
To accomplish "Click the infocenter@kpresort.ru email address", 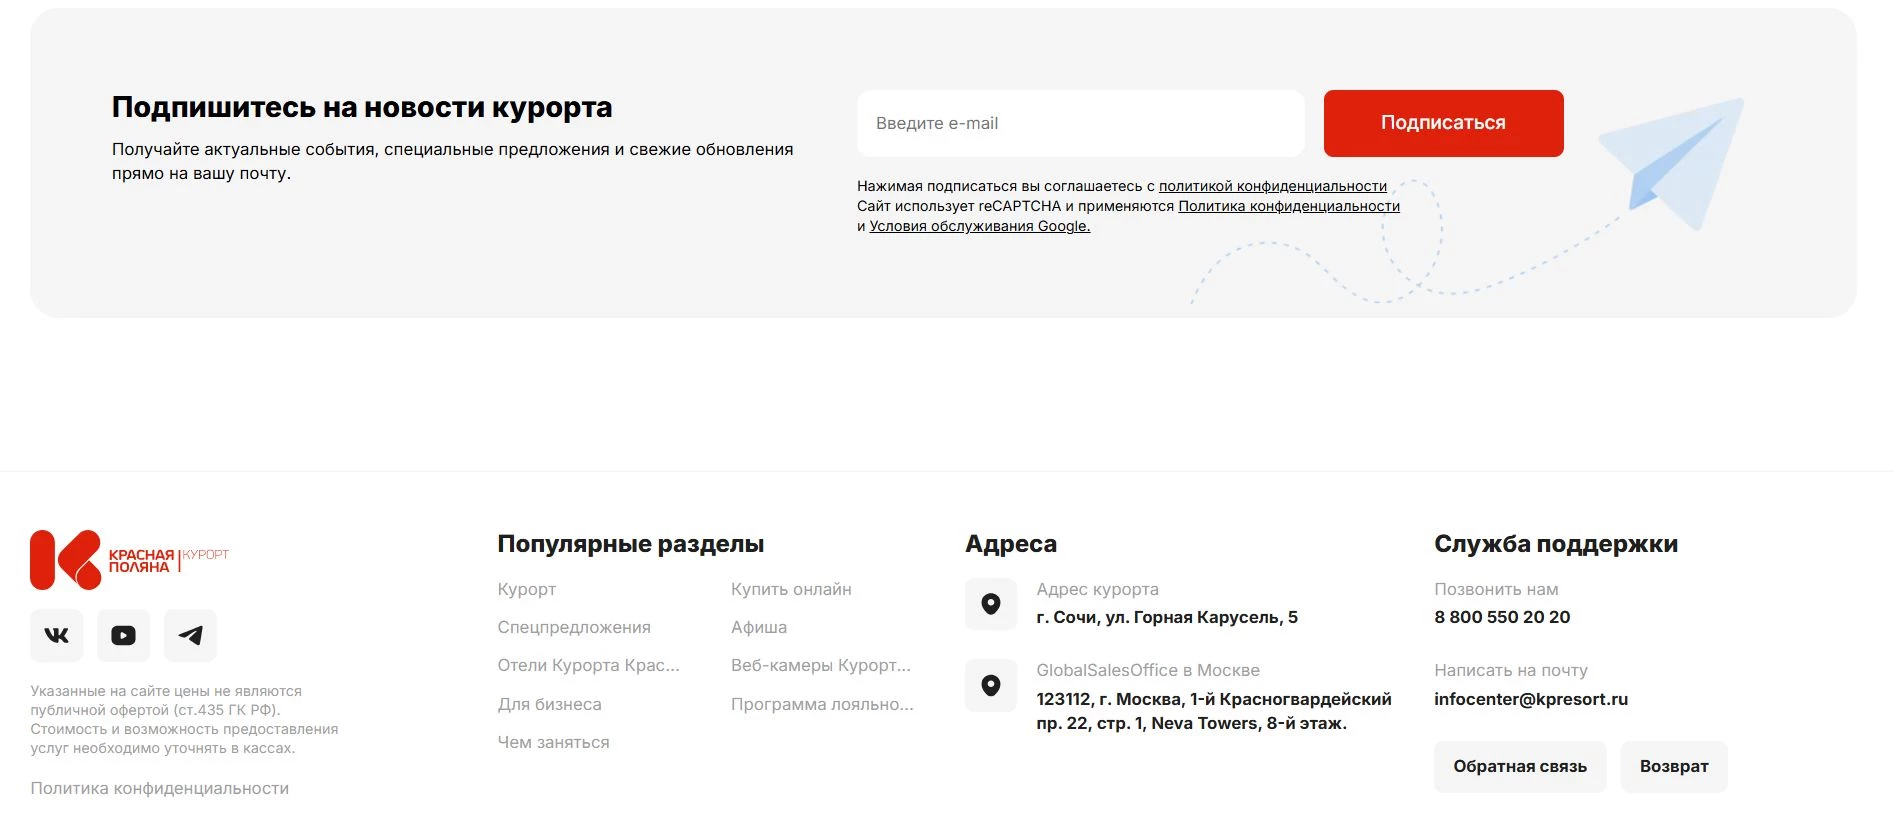I will click(x=1530, y=700).
